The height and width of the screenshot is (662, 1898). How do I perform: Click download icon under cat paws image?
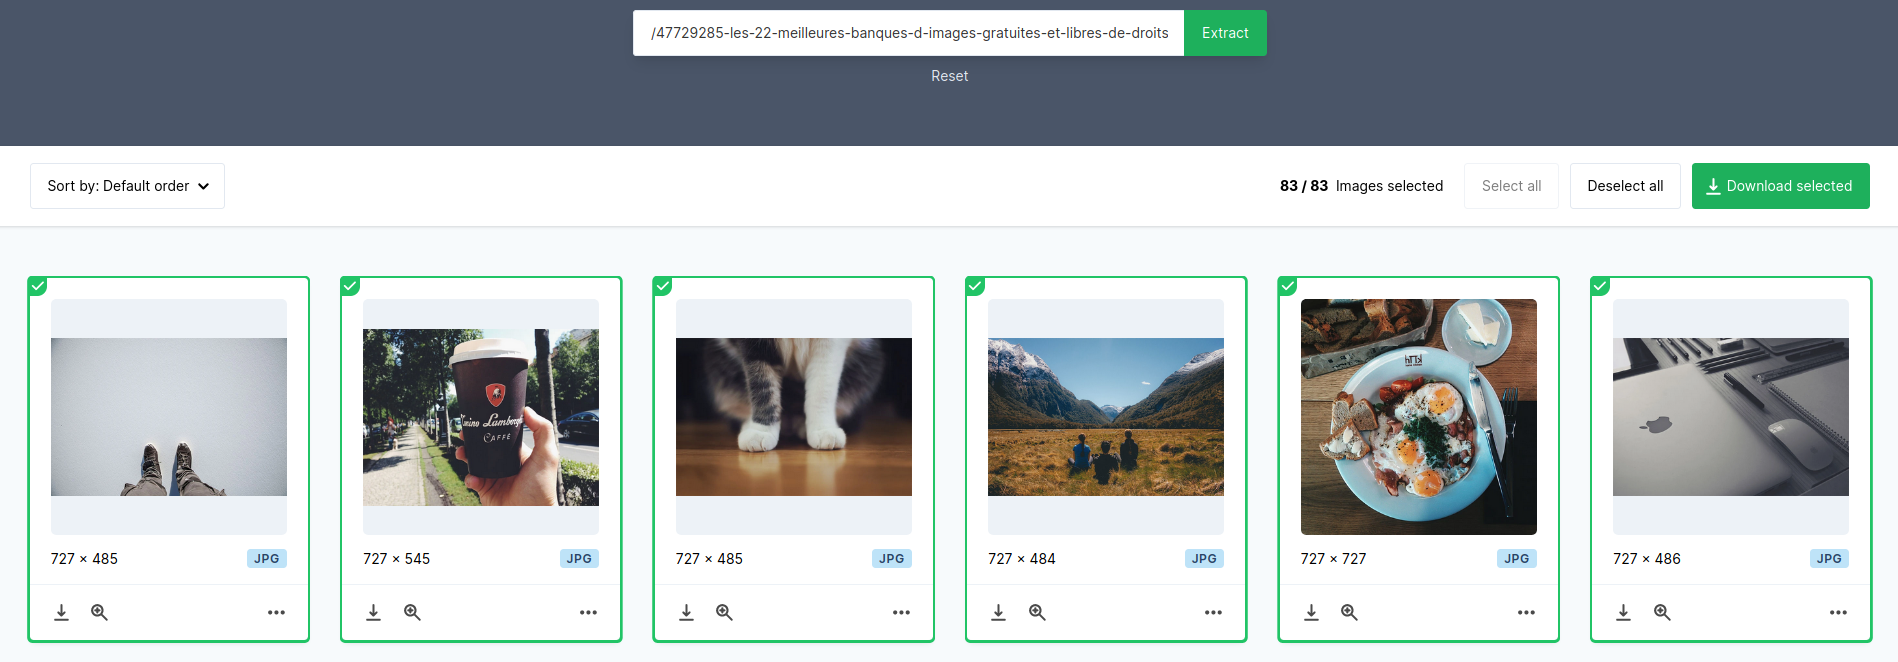686,612
